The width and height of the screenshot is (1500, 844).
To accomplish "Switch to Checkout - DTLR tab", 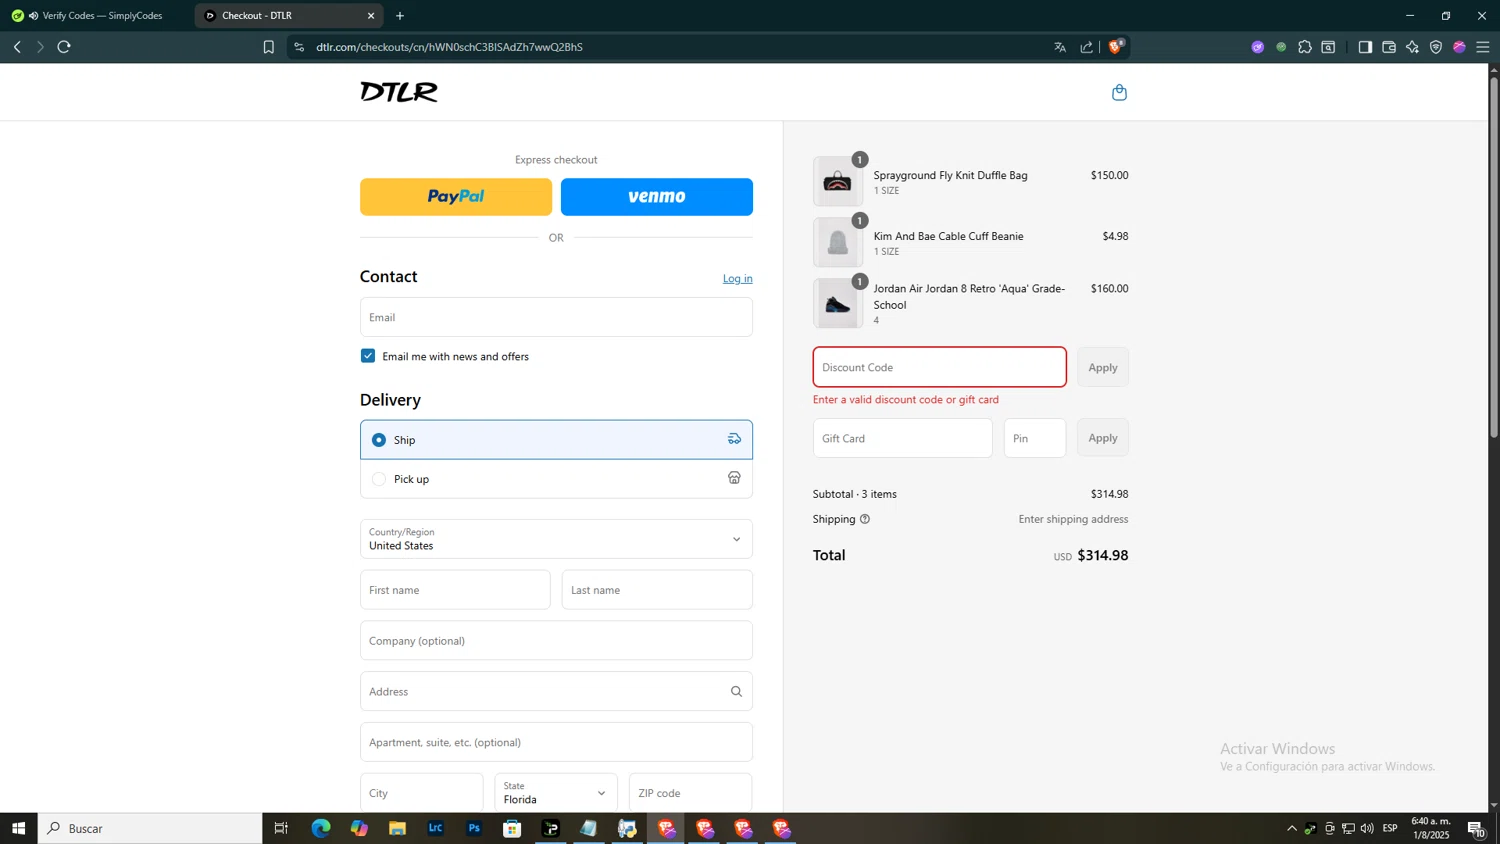I will point(288,16).
